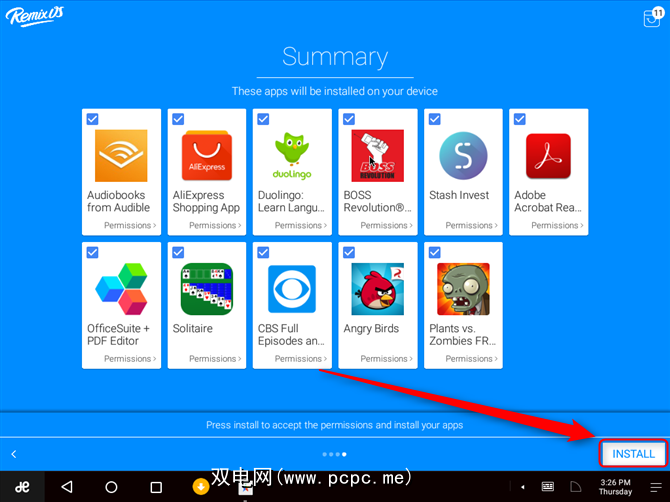Uncheck the Stash Invest checkbox
The height and width of the screenshot is (502, 670).
tap(435, 119)
